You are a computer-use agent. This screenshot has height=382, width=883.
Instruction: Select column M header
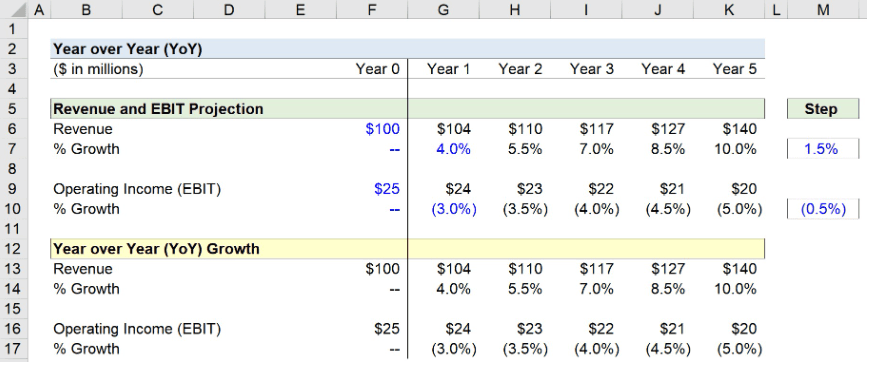823,9
